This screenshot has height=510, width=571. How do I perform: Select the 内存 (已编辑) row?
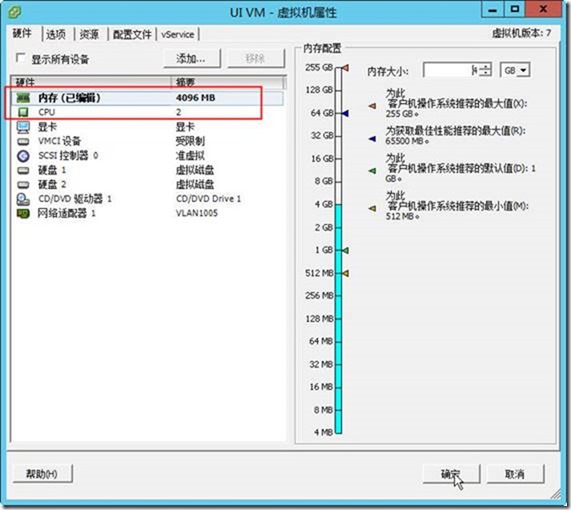pos(147,98)
